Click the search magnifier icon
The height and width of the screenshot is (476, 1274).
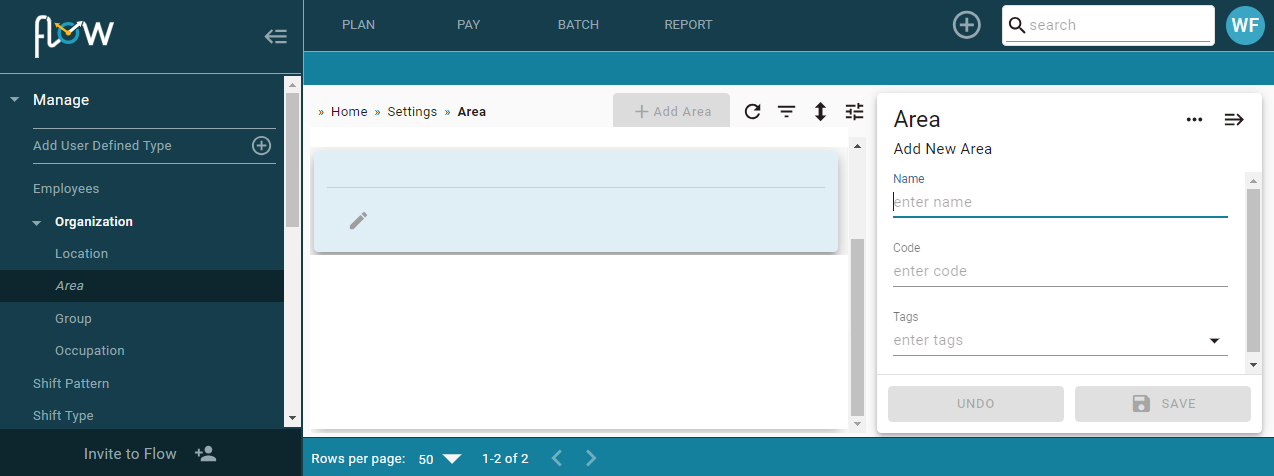(1017, 25)
